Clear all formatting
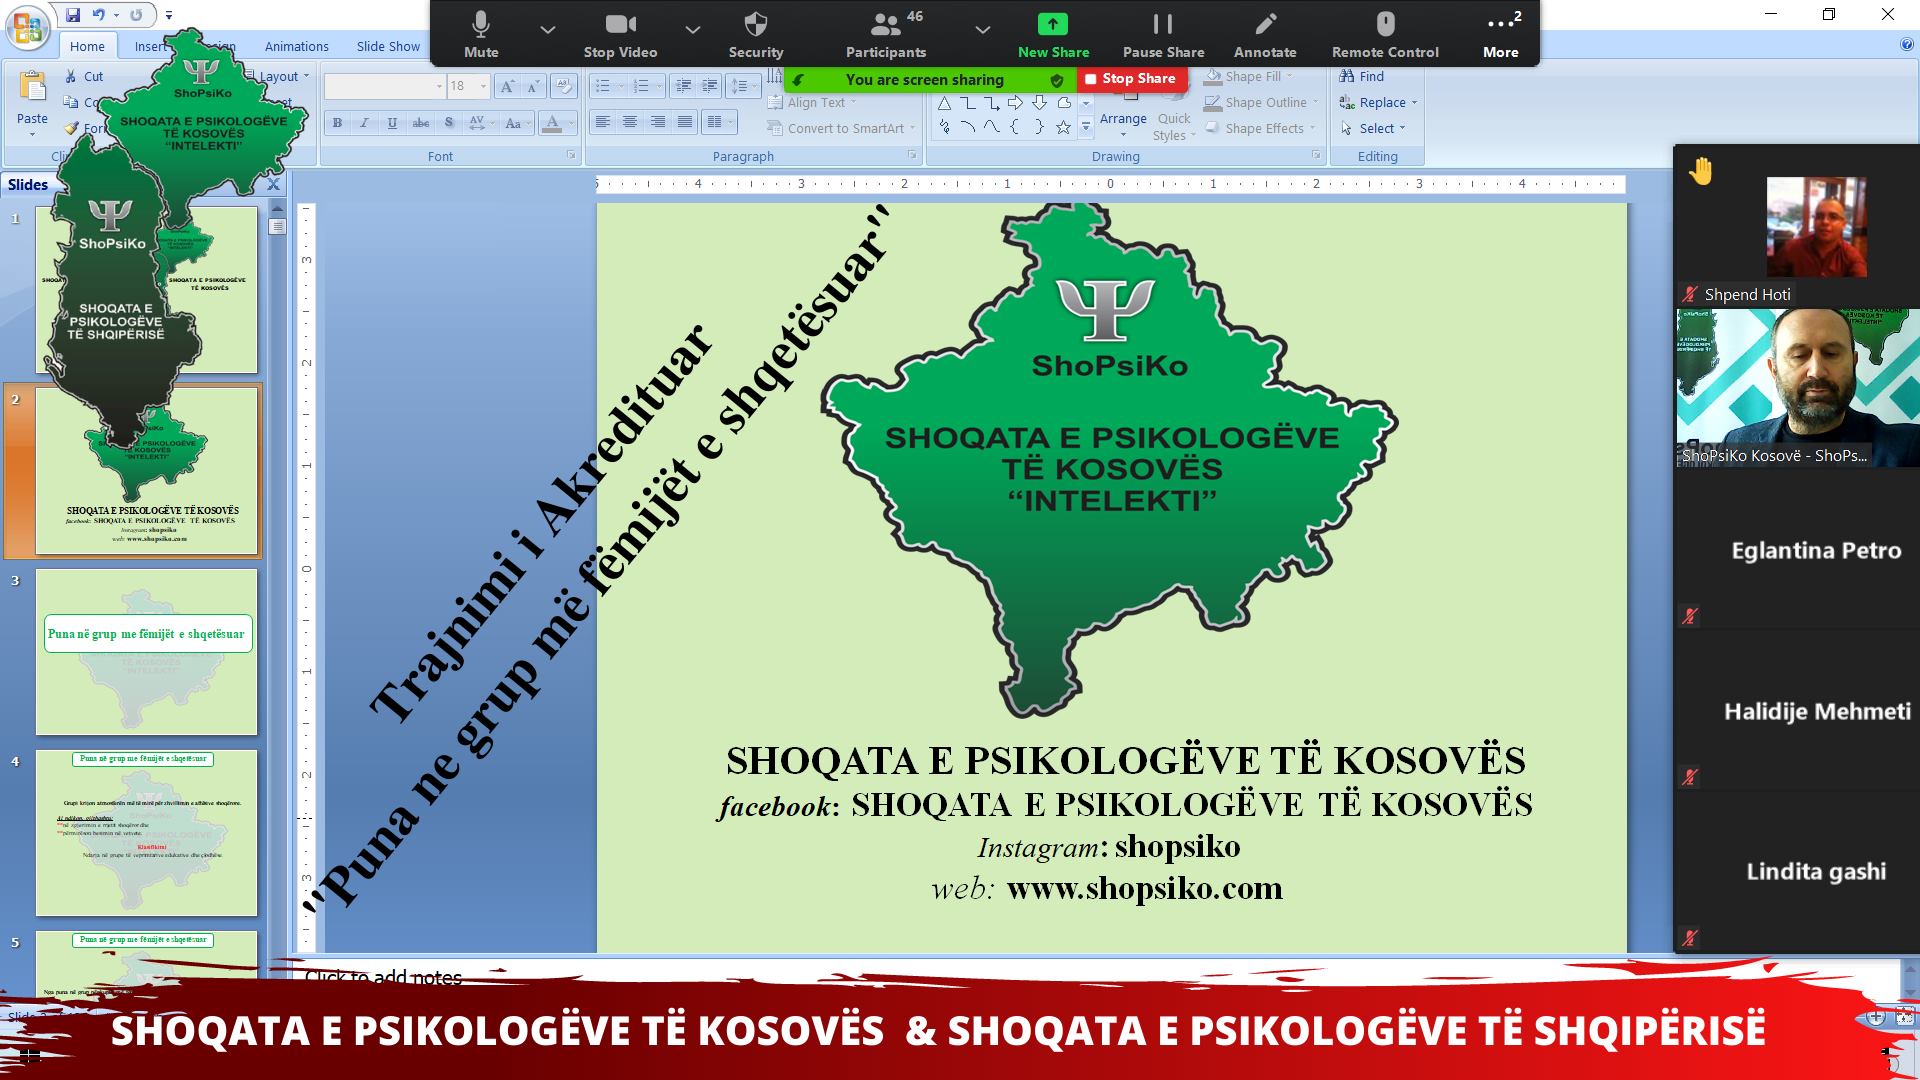Image resolution: width=1920 pixels, height=1080 pixels. coord(563,86)
